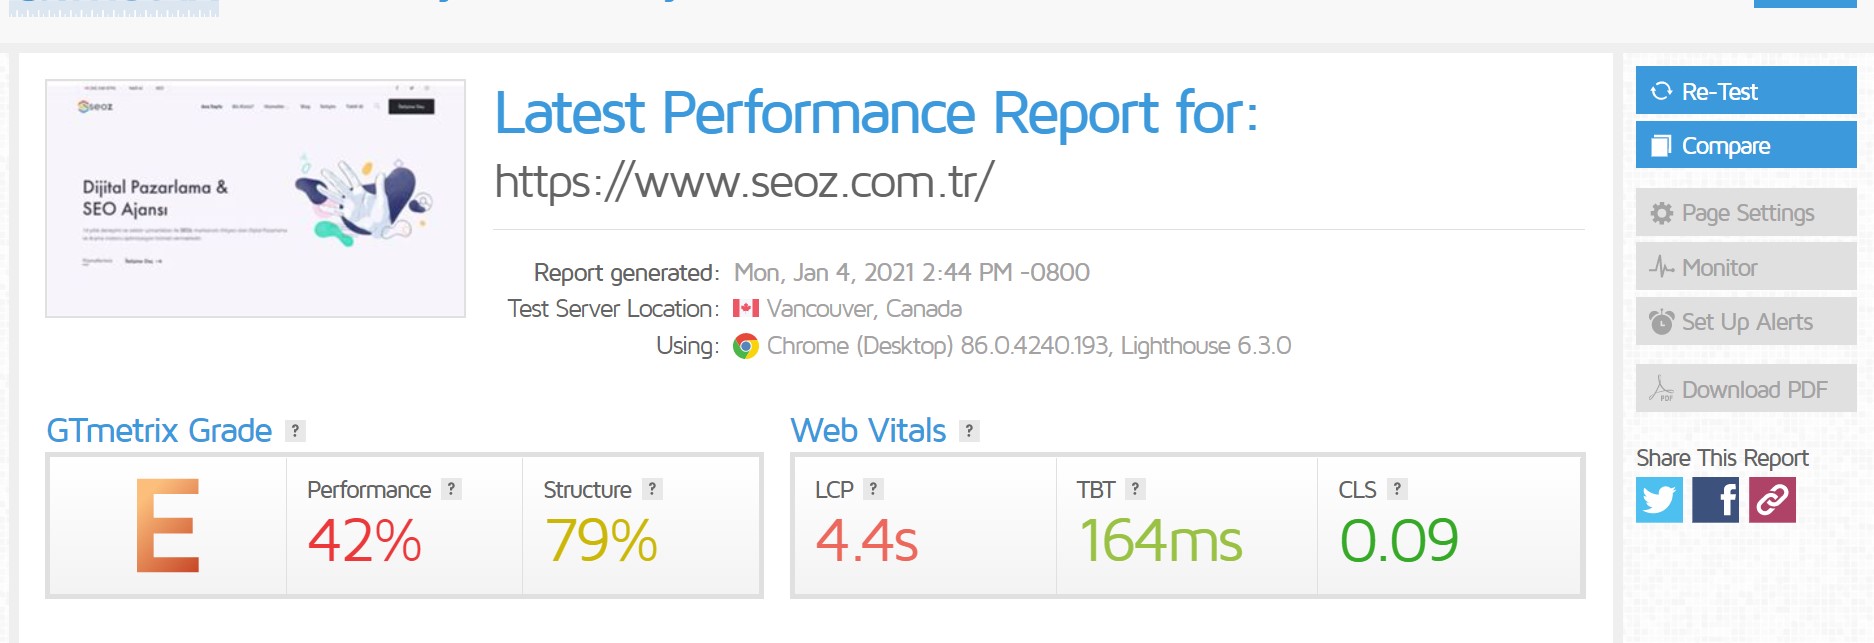Copy report link using chain icon
Screen dimensions: 1874x643
pyautogui.click(x=1772, y=499)
